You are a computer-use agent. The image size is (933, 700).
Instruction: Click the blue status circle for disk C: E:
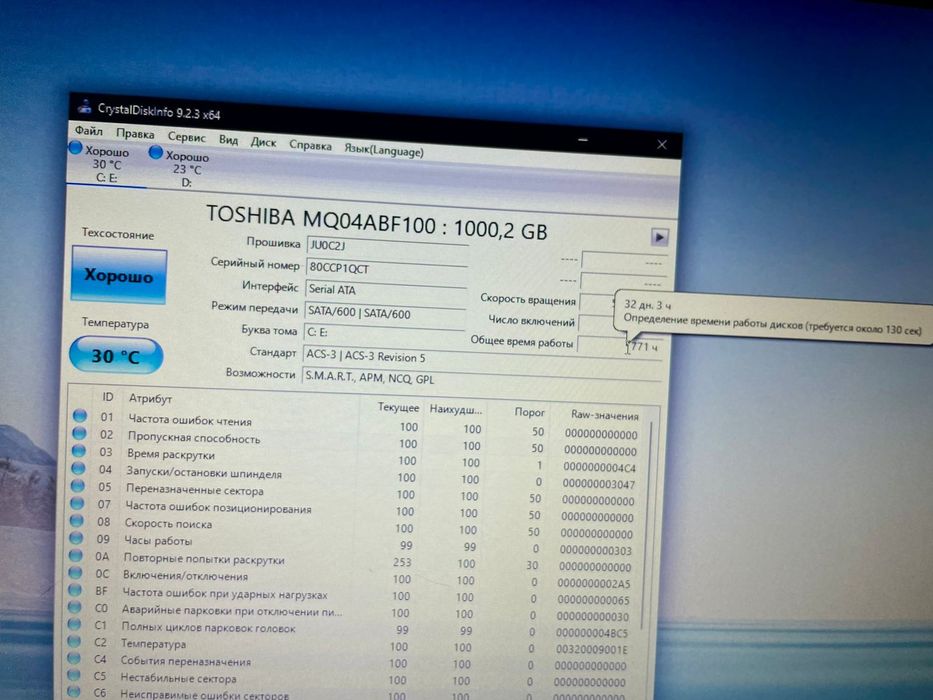[x=76, y=148]
